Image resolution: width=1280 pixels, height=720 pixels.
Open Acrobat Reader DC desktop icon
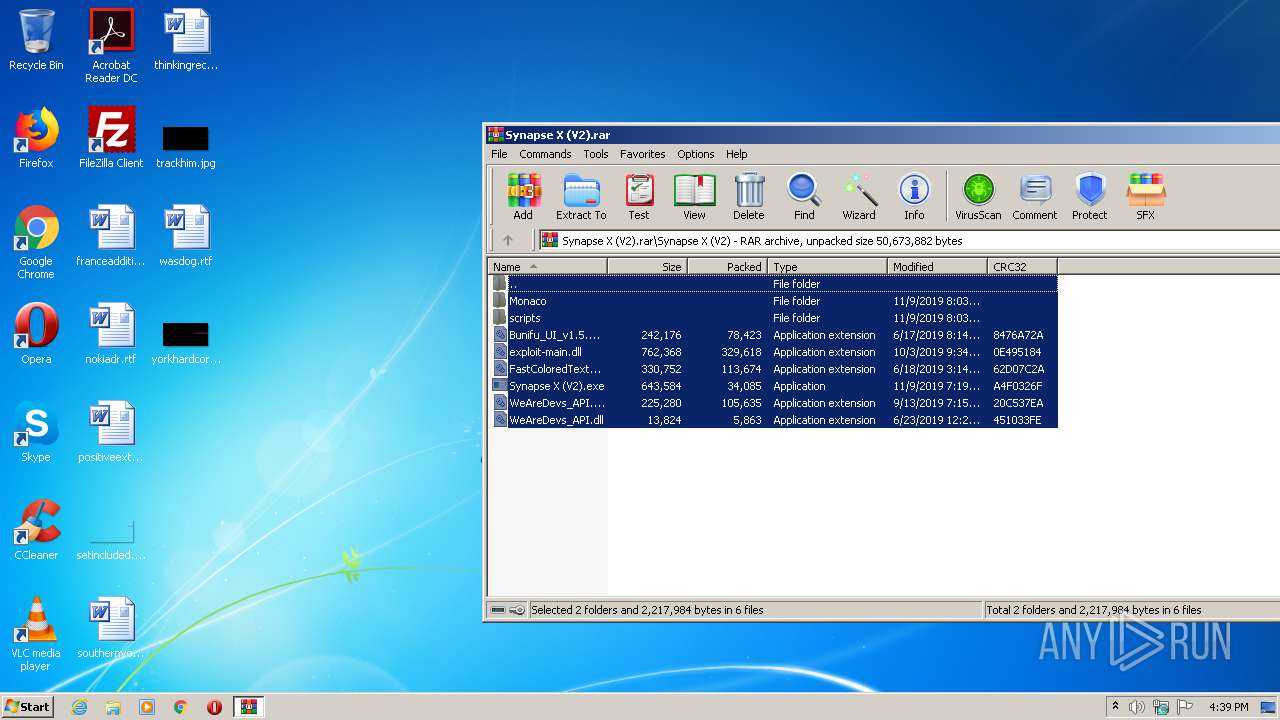(x=111, y=46)
